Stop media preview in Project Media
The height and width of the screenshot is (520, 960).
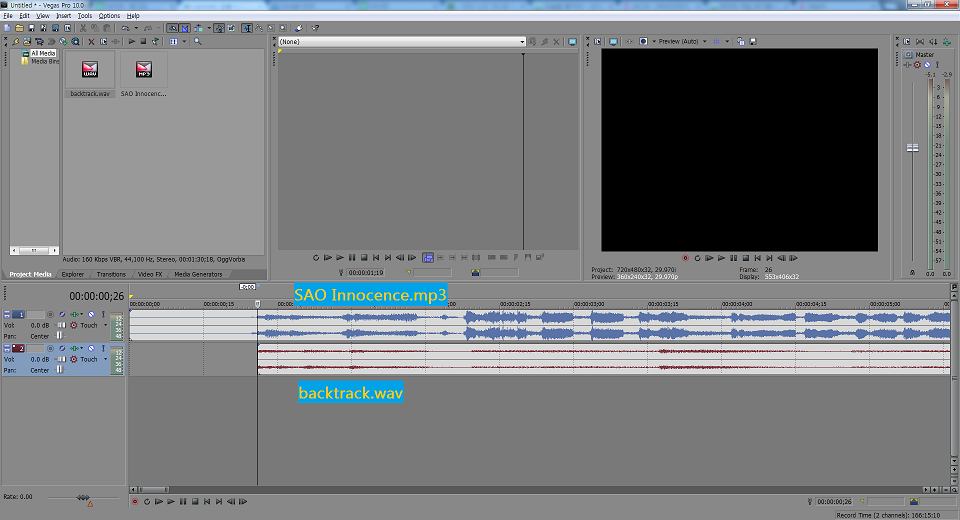[x=143, y=42]
